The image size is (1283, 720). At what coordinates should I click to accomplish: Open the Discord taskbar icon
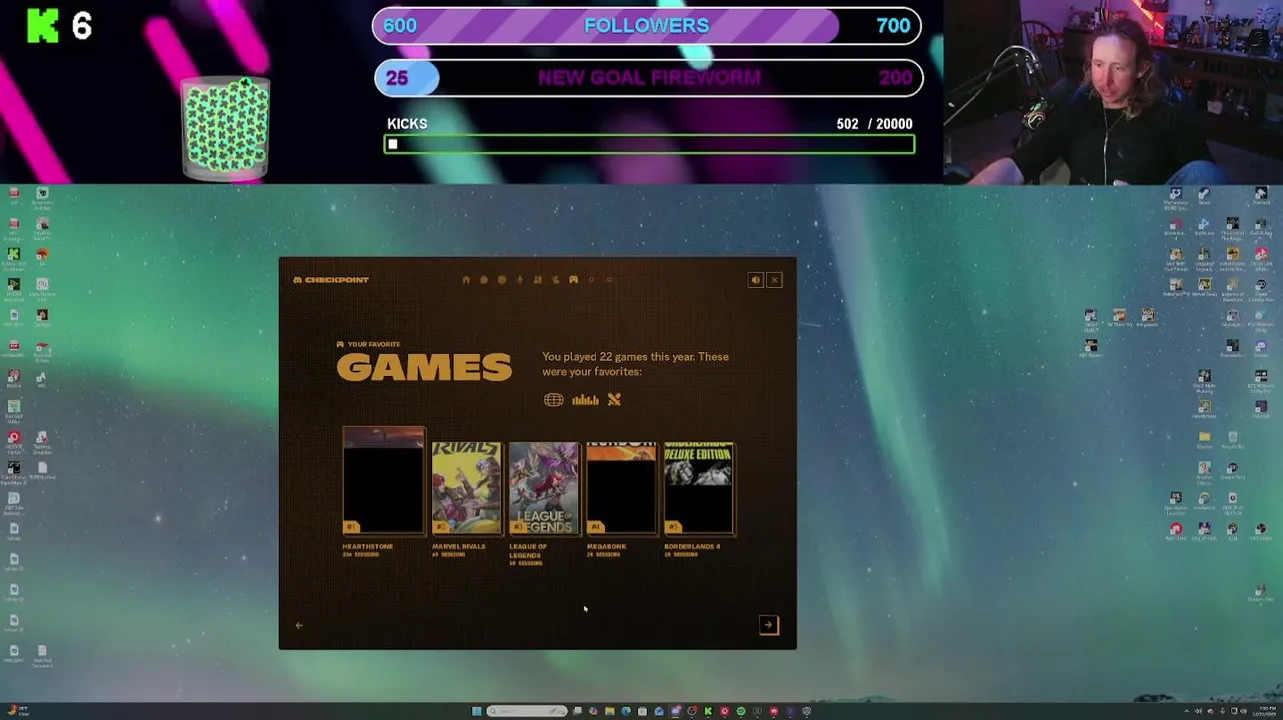point(675,711)
